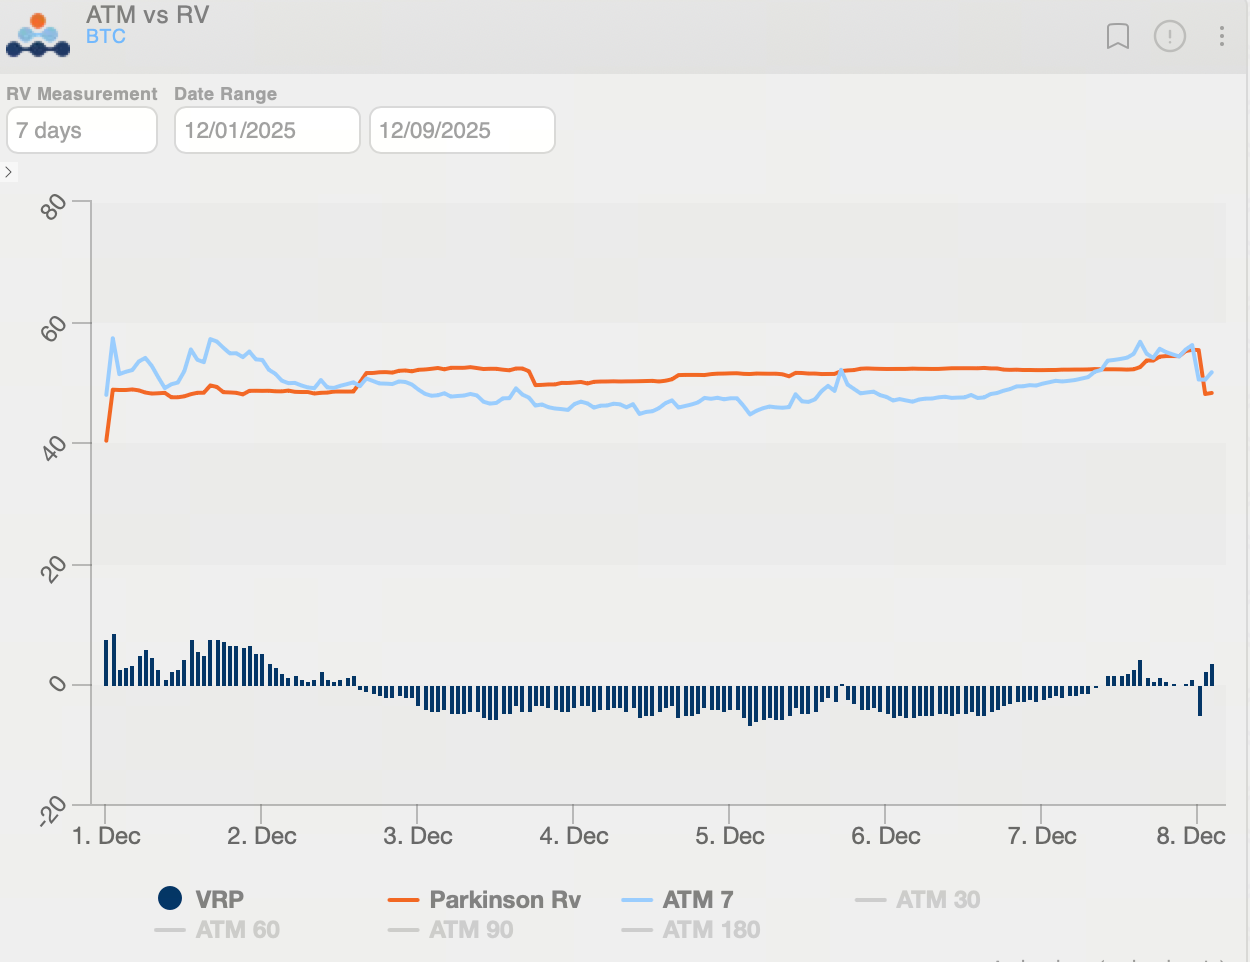Image resolution: width=1250 pixels, height=962 pixels.
Task: Open start date picker 12/01/2025
Action: pos(267,131)
